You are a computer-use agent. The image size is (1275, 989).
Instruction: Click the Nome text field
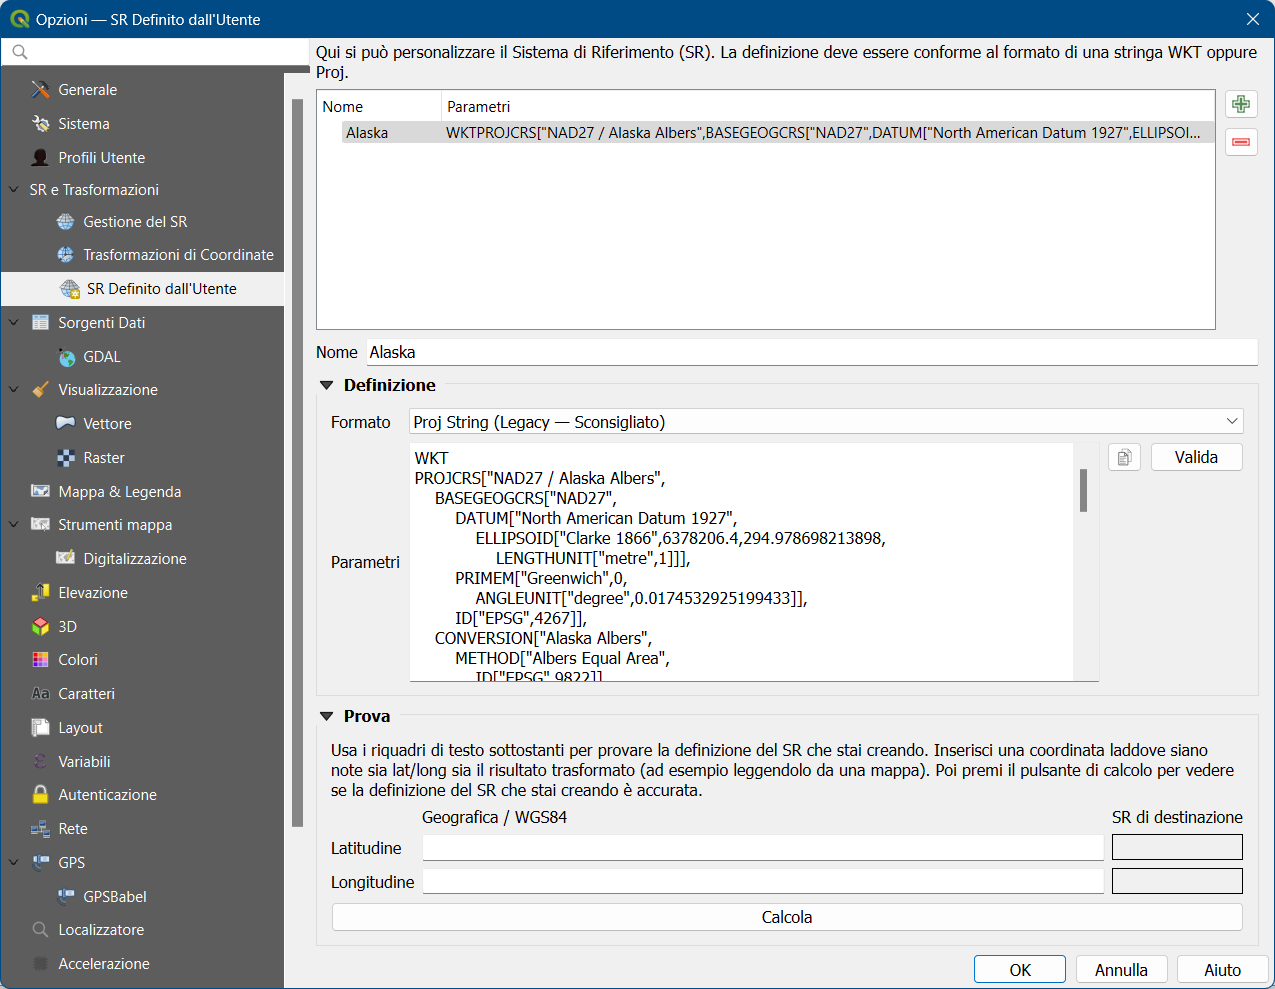pos(811,352)
